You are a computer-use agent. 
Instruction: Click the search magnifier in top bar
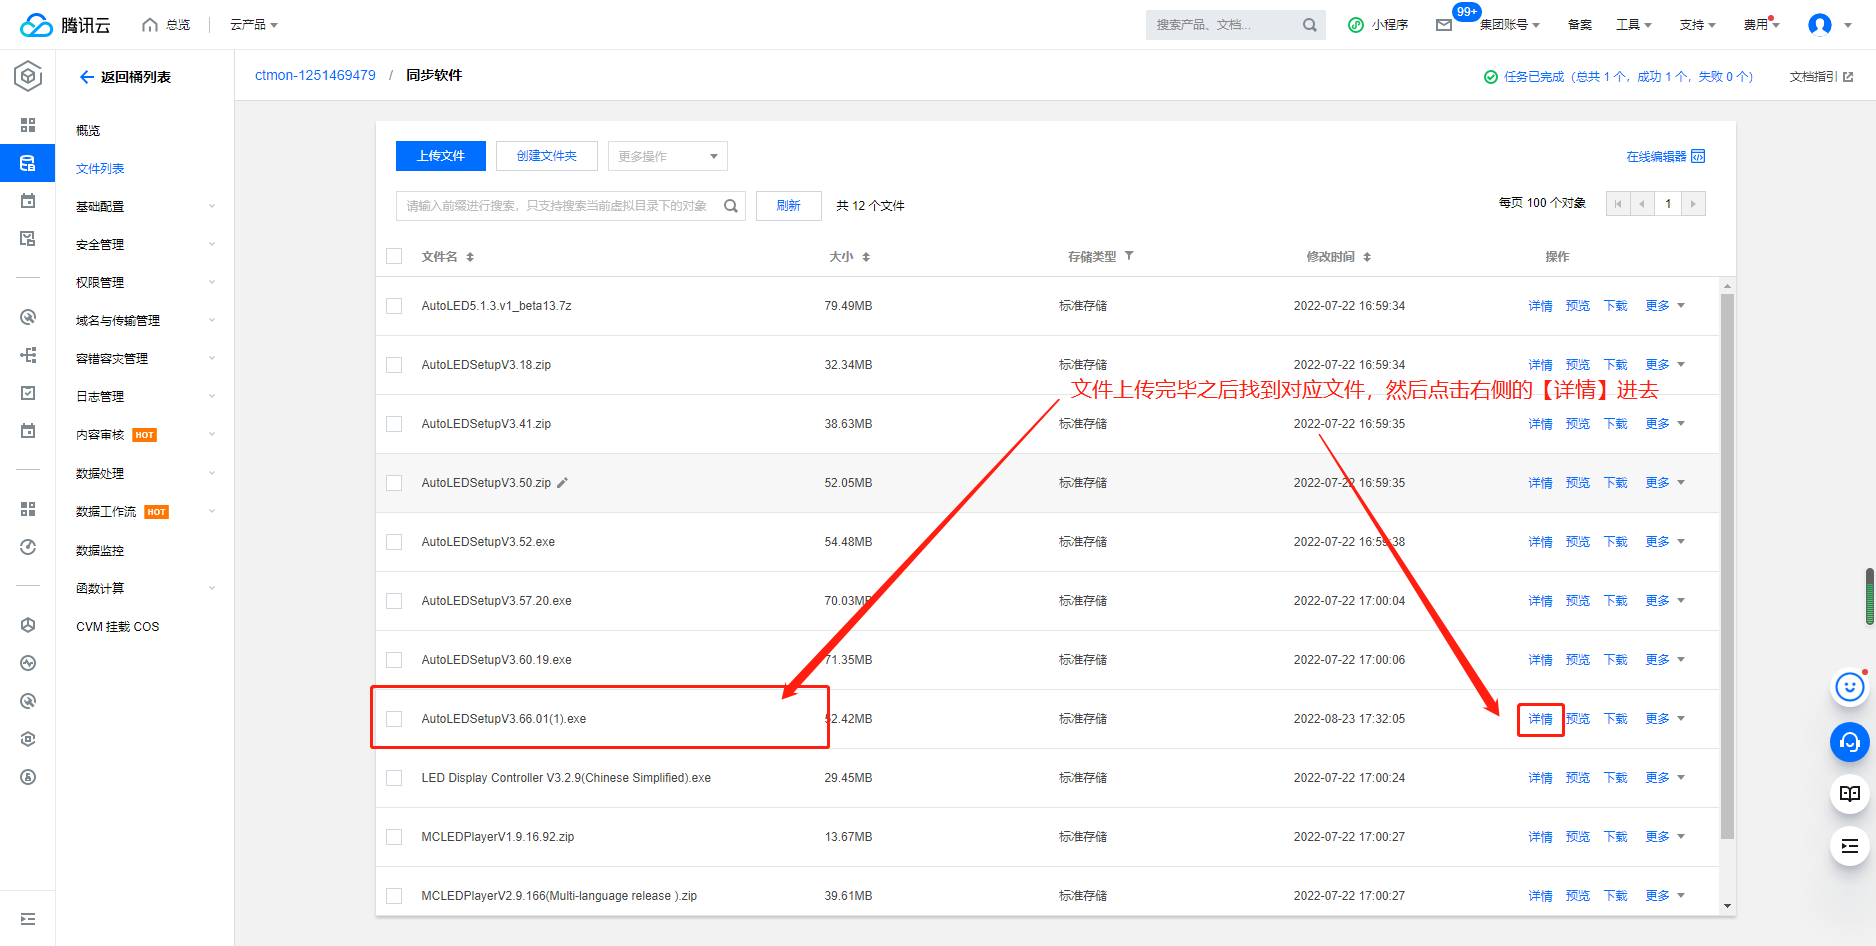click(1309, 25)
